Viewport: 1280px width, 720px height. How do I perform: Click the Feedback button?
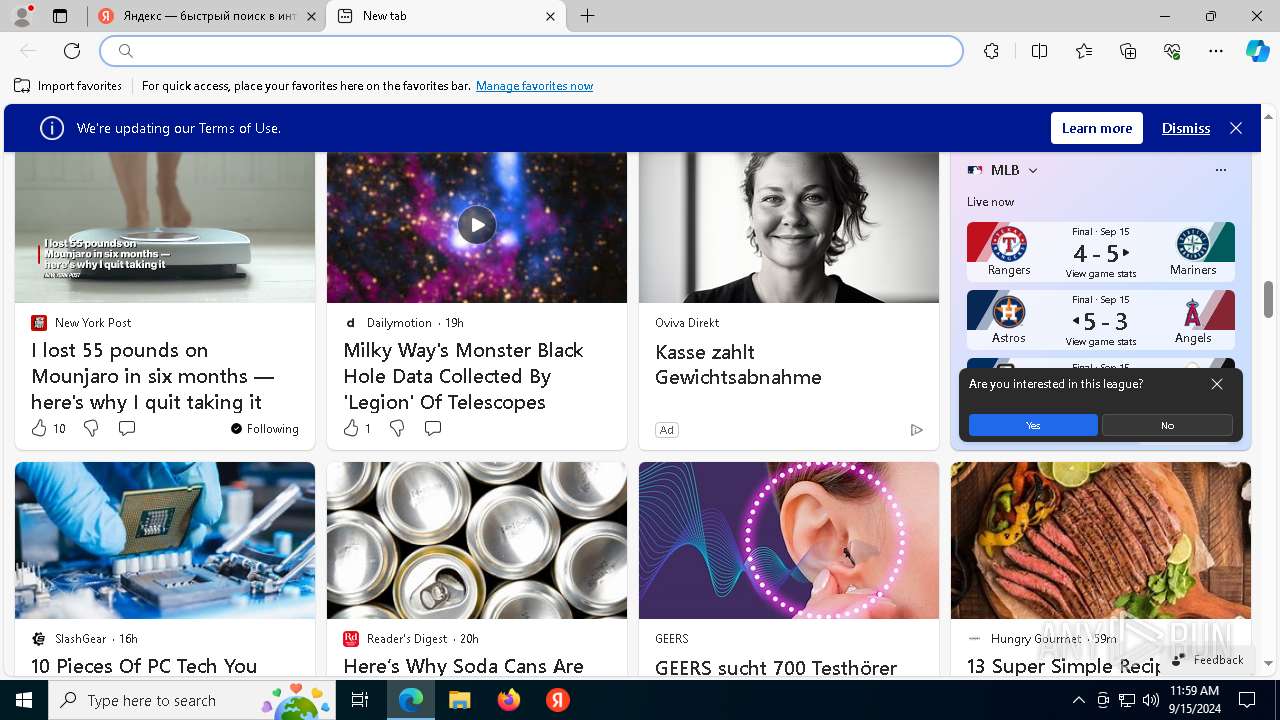(x=1208, y=660)
